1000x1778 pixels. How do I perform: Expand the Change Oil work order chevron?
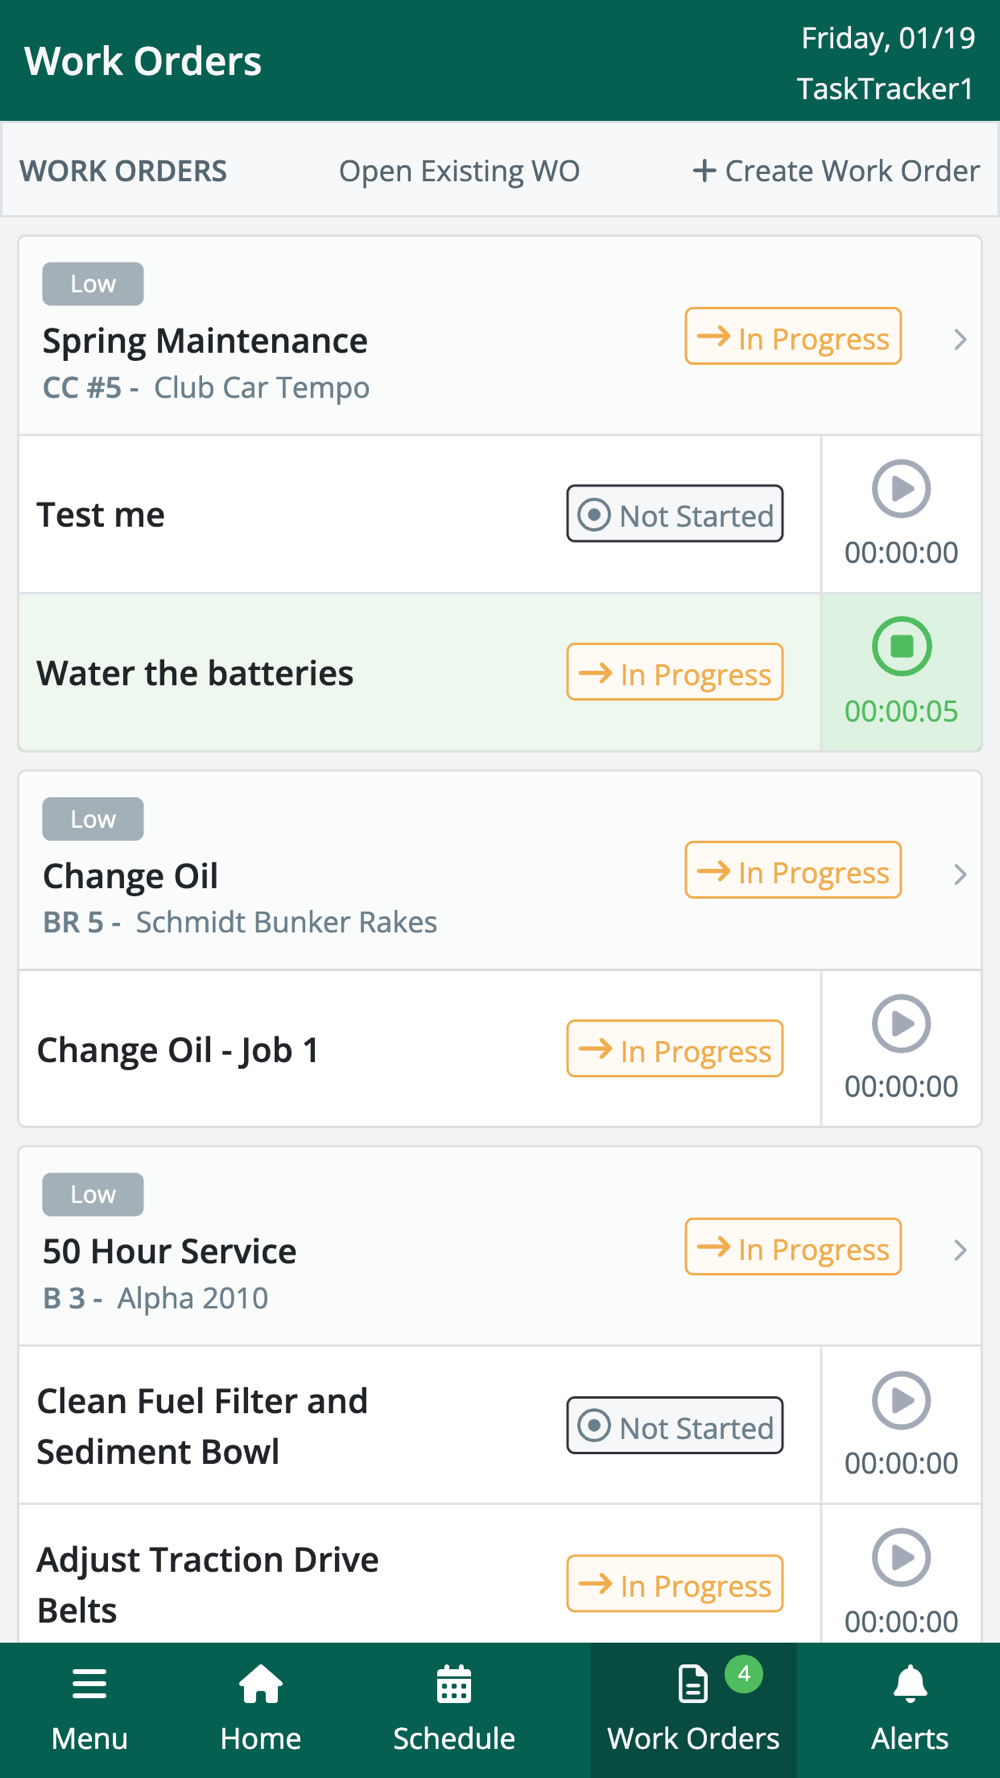(960, 875)
